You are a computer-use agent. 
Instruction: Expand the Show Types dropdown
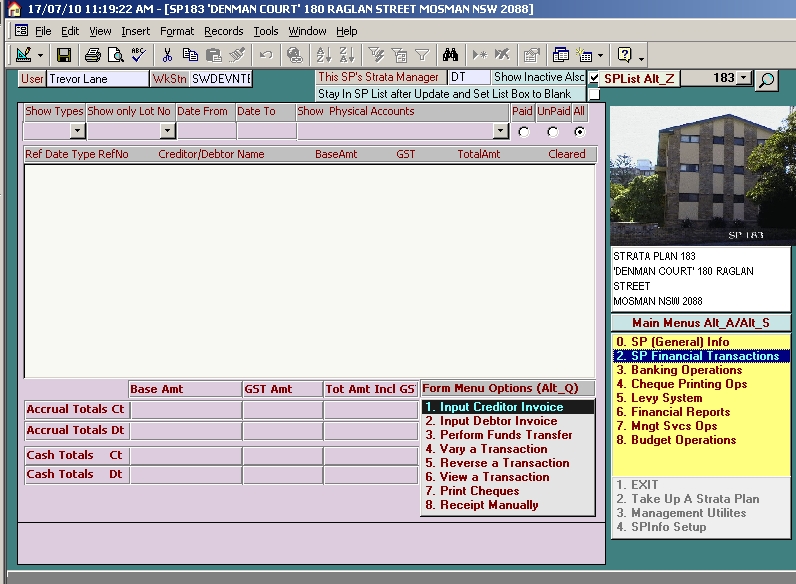pos(77,131)
